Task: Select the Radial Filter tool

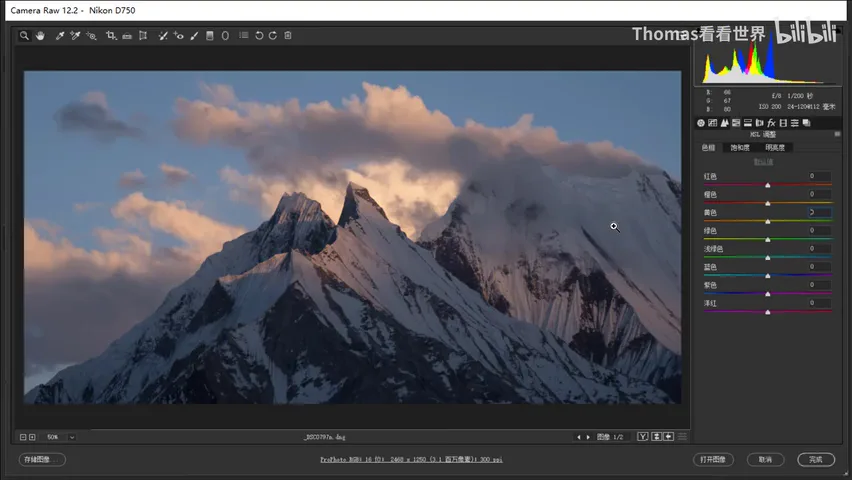Action: point(225,35)
